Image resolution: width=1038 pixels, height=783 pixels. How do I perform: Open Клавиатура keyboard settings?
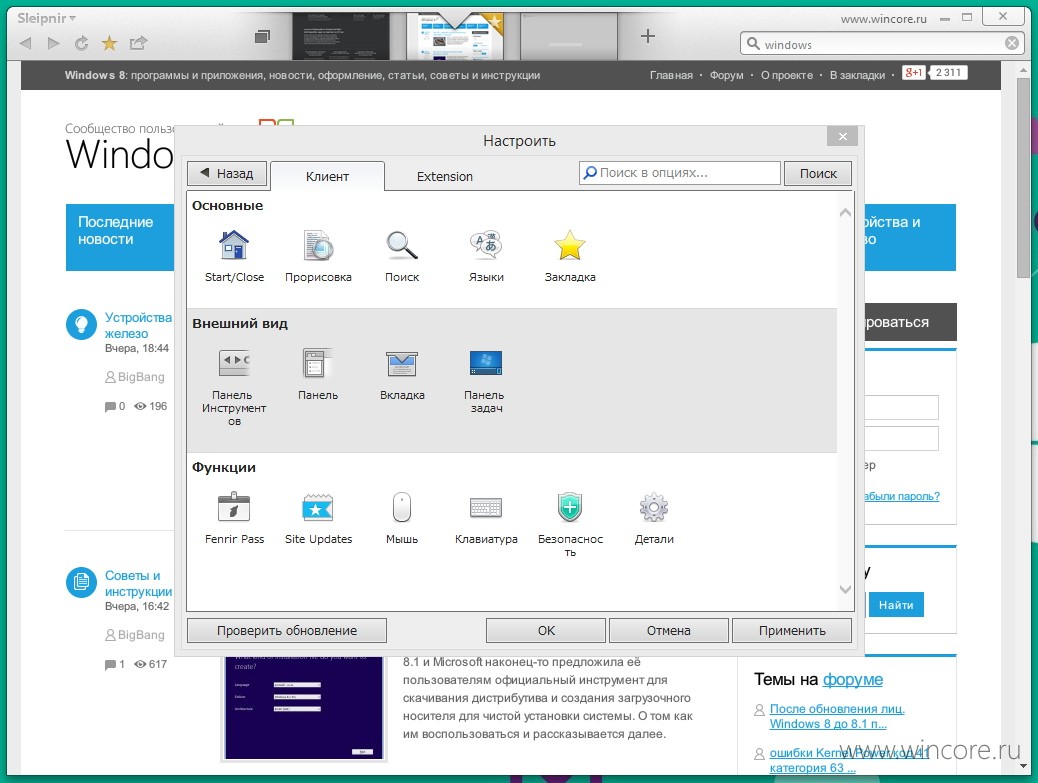(x=486, y=518)
